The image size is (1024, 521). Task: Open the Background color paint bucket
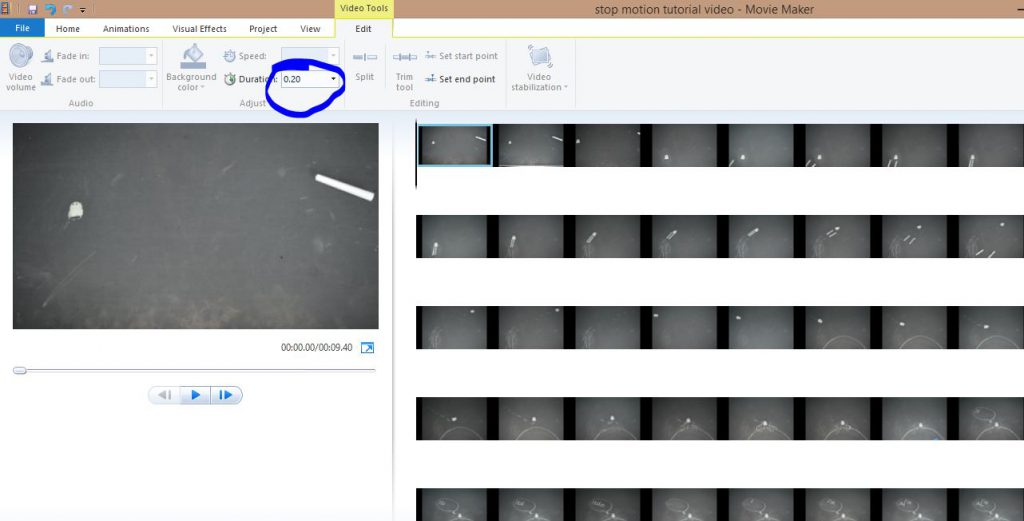point(193,57)
